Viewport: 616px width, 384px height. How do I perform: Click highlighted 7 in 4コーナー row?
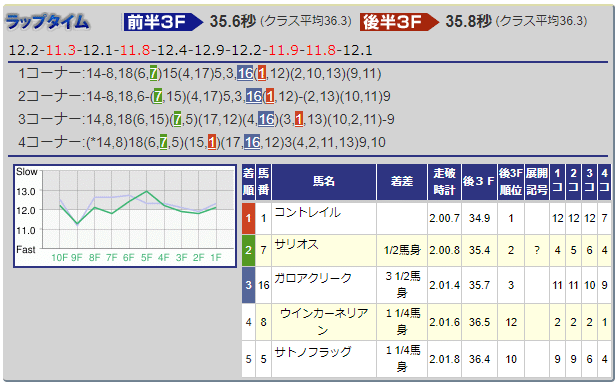[x=163, y=142]
